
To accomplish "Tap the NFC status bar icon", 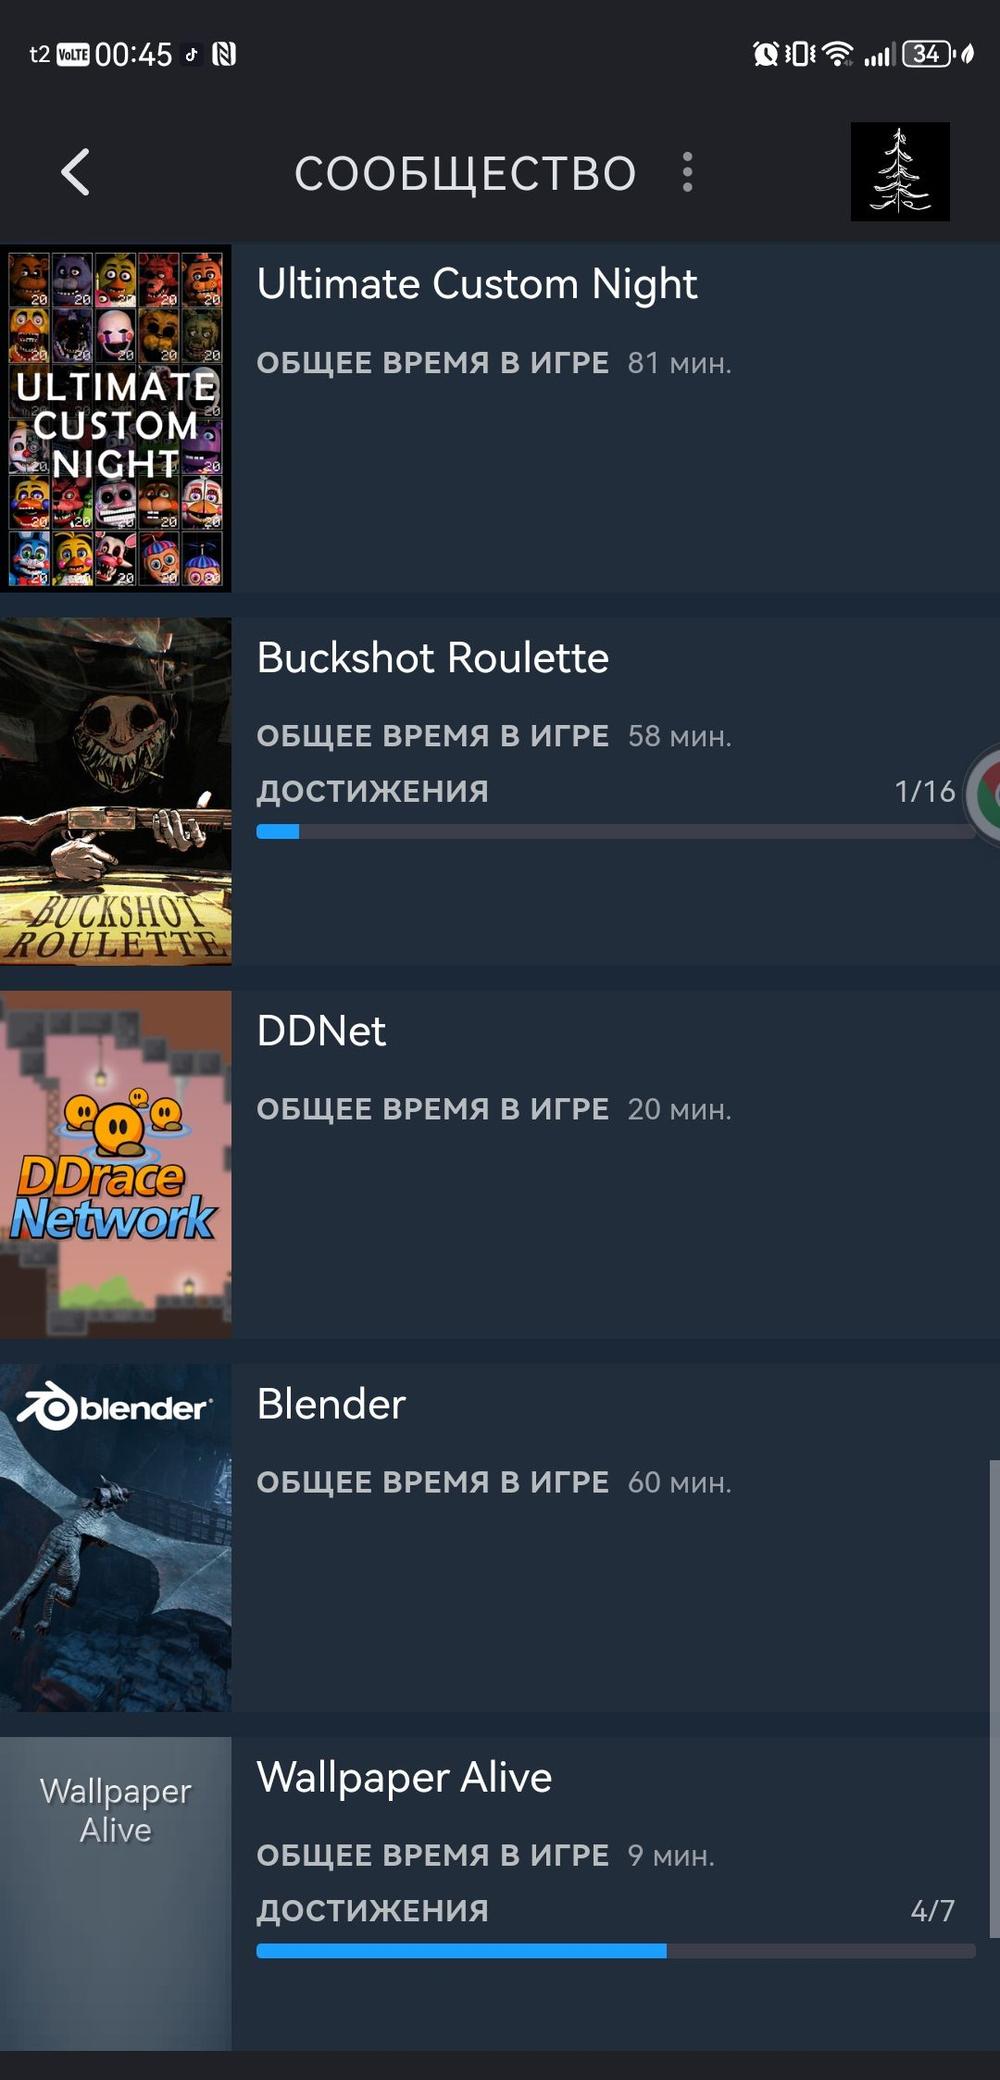I will pyautogui.click(x=224, y=54).
